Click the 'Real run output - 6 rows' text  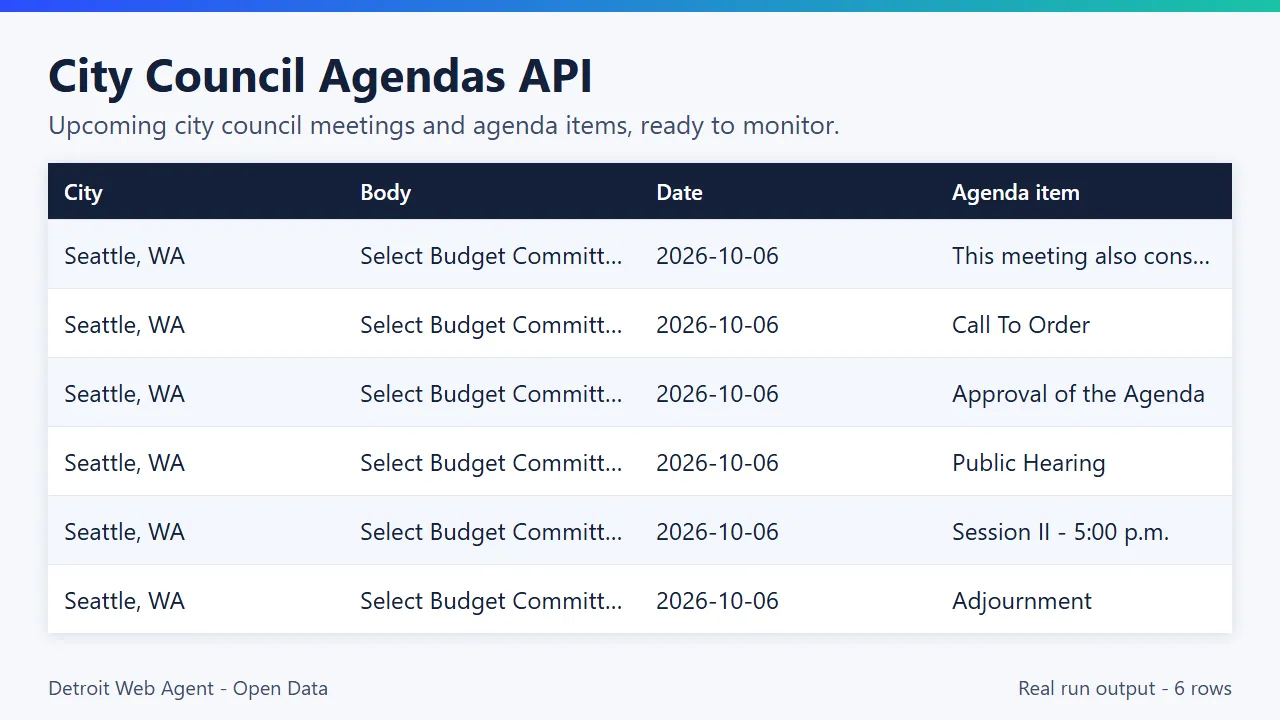(x=1125, y=688)
